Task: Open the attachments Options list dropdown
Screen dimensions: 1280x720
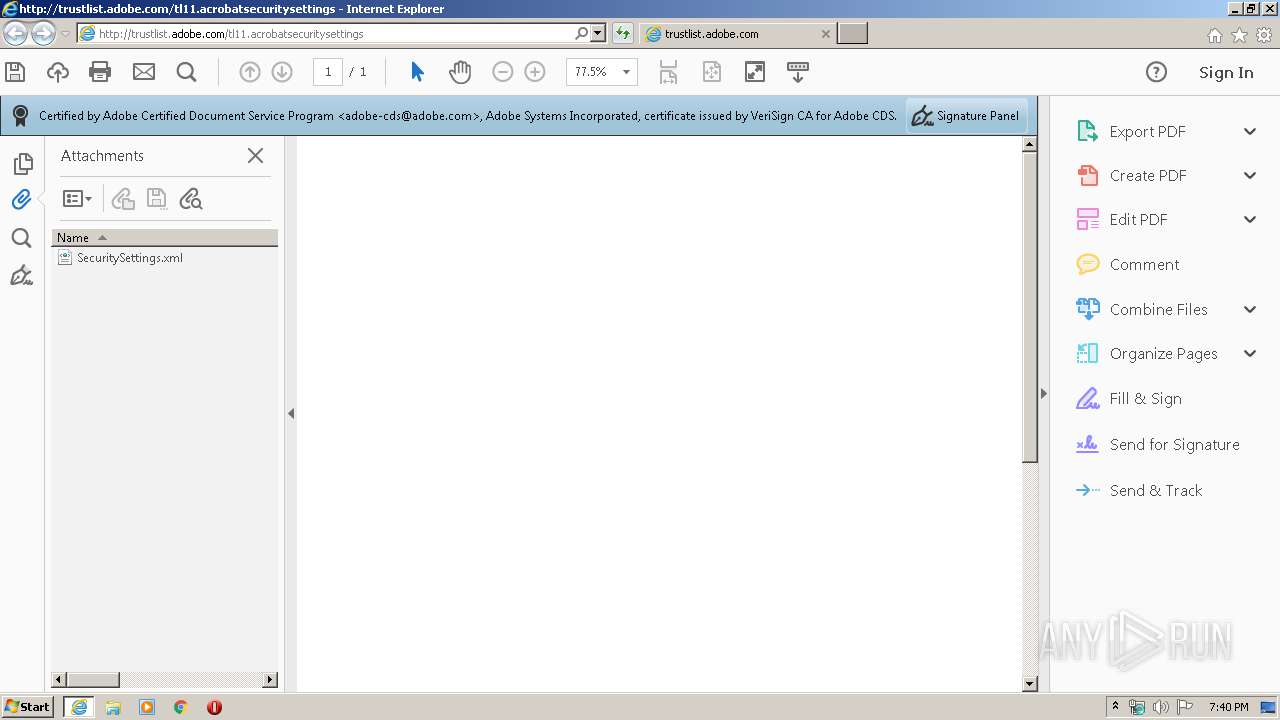Action: tap(77, 199)
